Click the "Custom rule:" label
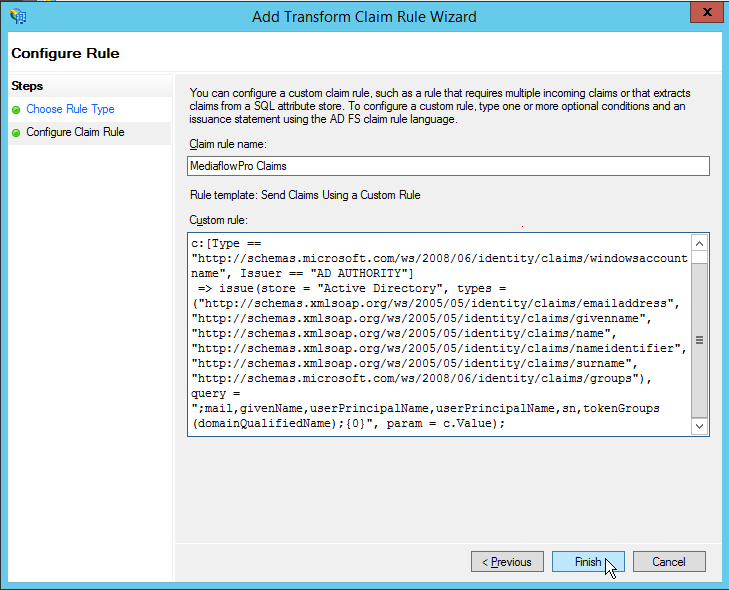This screenshot has height=590, width=729. point(217,219)
